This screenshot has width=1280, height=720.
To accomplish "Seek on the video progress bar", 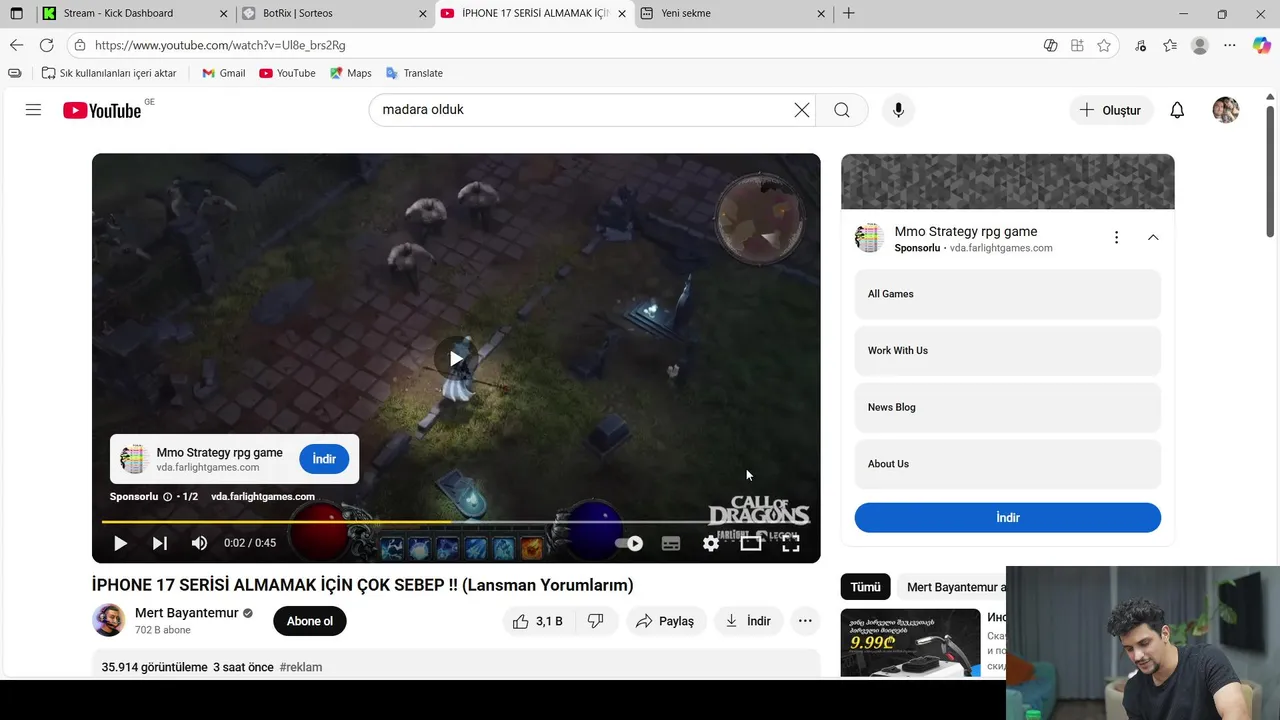I will pos(456,522).
